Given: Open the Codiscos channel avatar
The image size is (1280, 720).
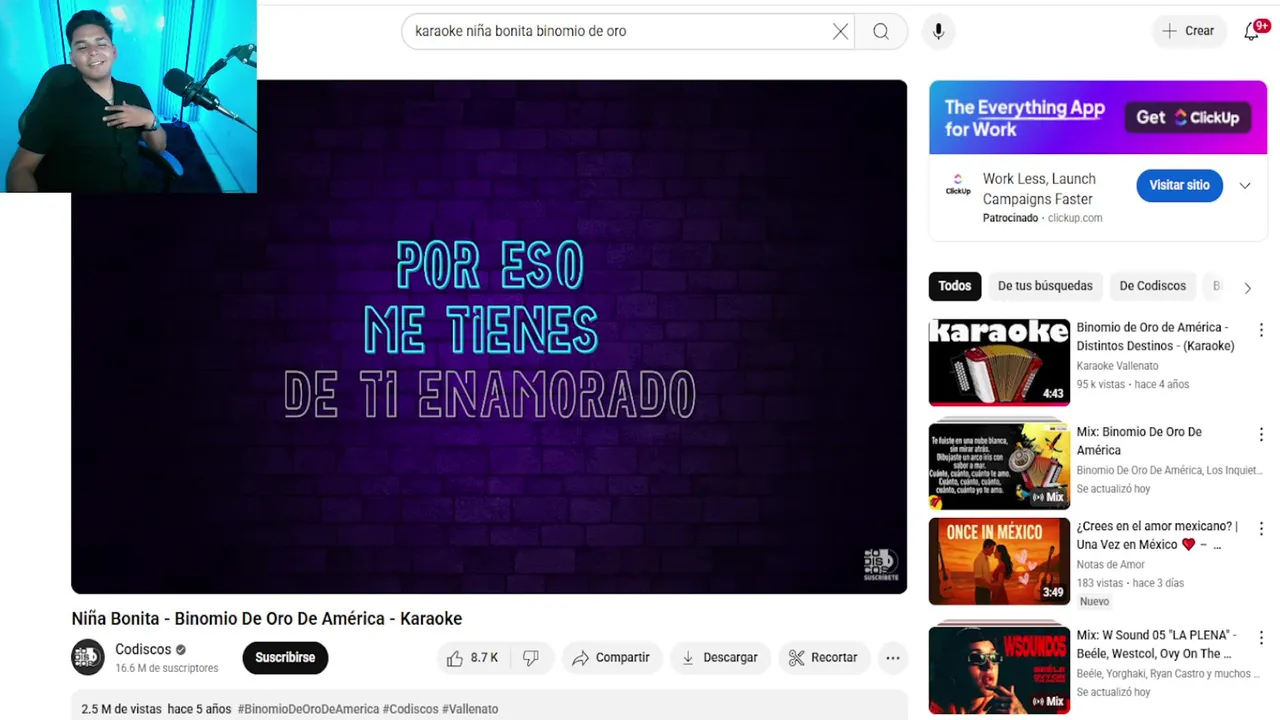Looking at the screenshot, I should coord(88,657).
